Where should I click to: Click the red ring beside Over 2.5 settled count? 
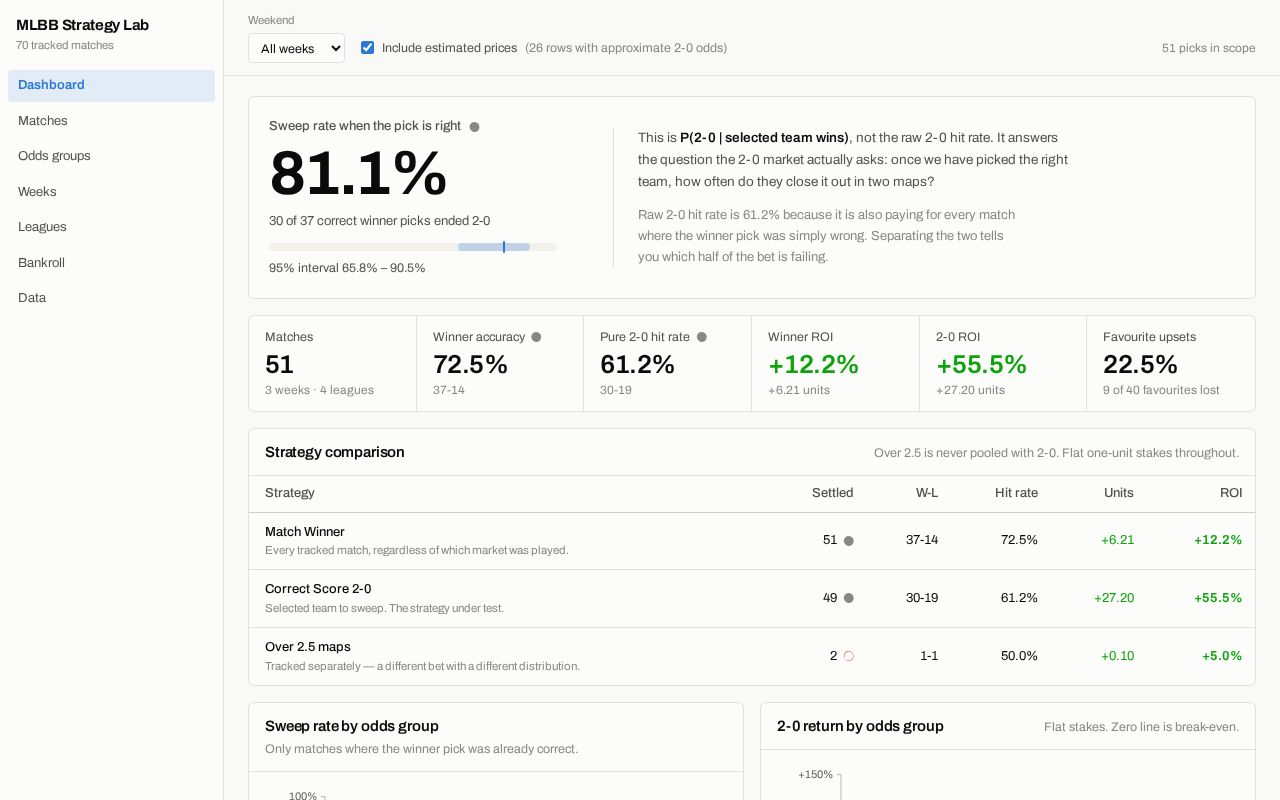point(849,656)
